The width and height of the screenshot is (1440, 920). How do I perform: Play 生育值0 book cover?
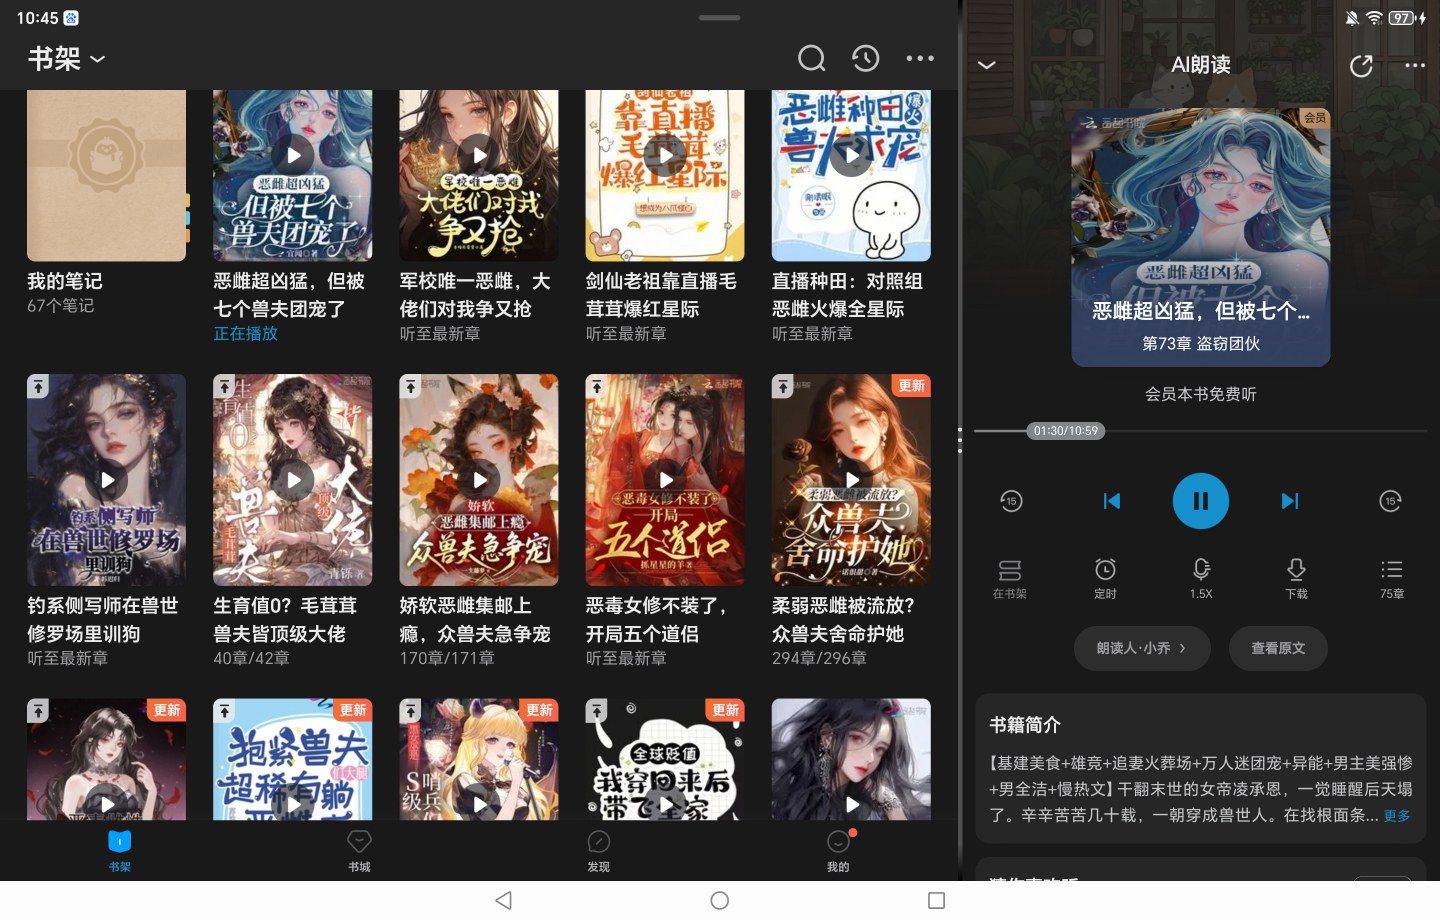[x=293, y=480]
